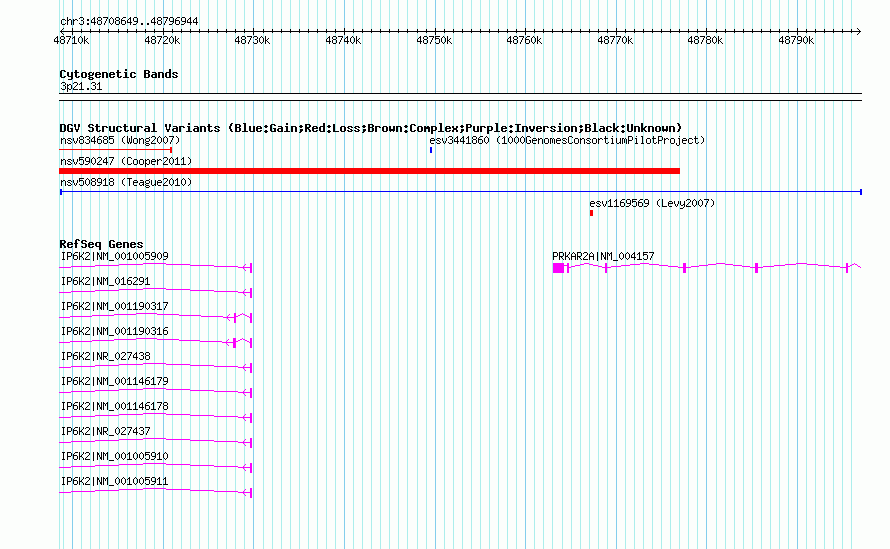The height and width of the screenshot is (549, 890).
Task: Click the PRKAR2A|NM_004157 gene label
Action: pyautogui.click(x=603, y=257)
